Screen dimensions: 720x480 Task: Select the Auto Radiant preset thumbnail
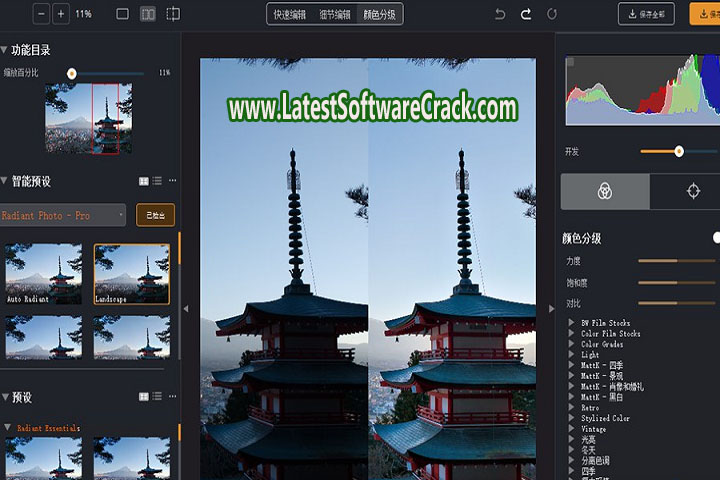(43, 273)
